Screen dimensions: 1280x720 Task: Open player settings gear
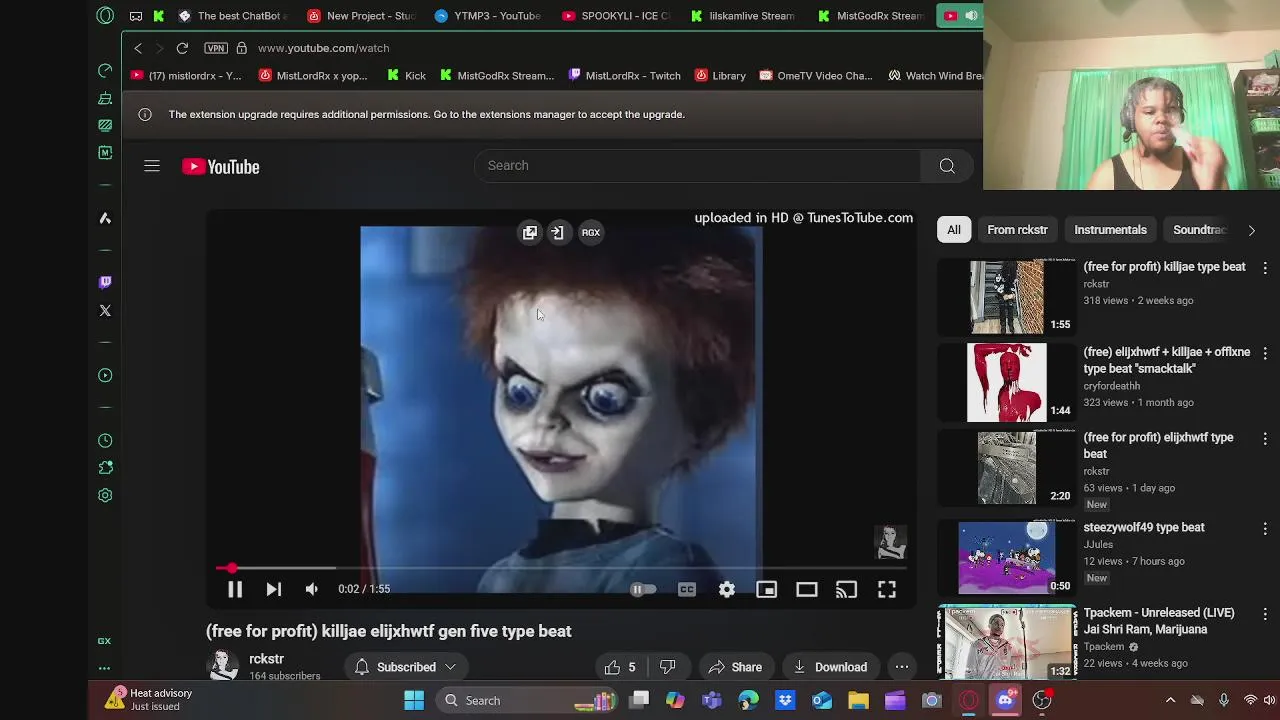(x=727, y=589)
